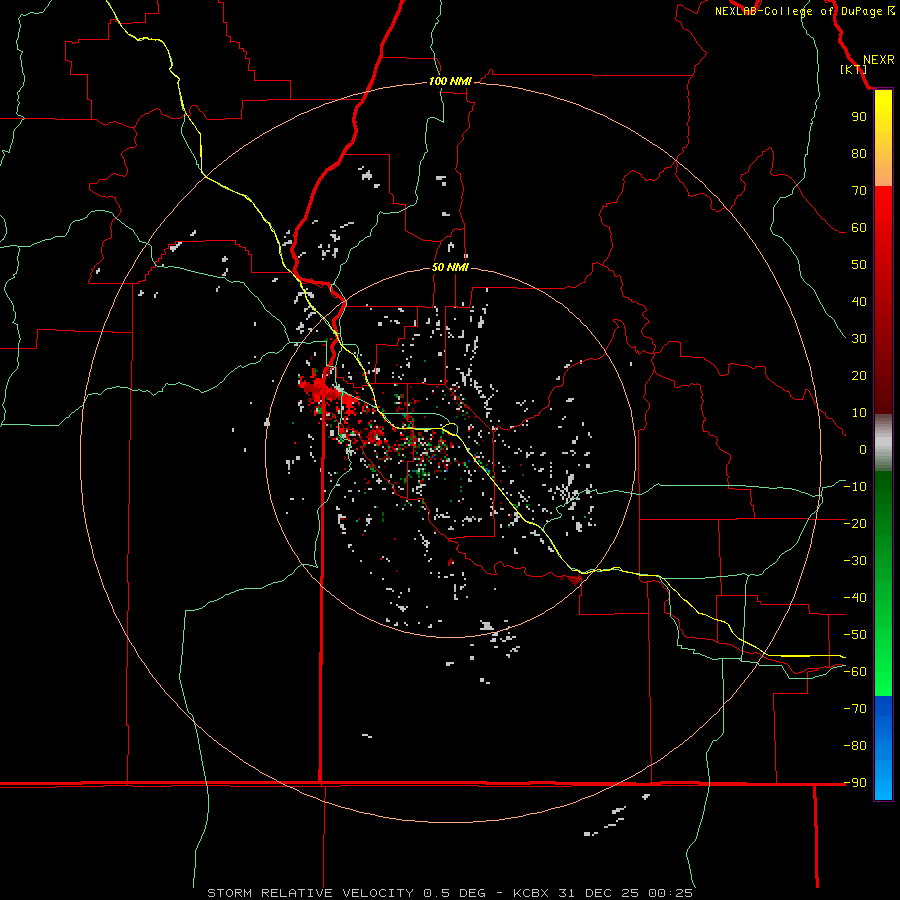Click the 0.5 DEG elevation text
This screenshot has width=900, height=900.
[454, 893]
